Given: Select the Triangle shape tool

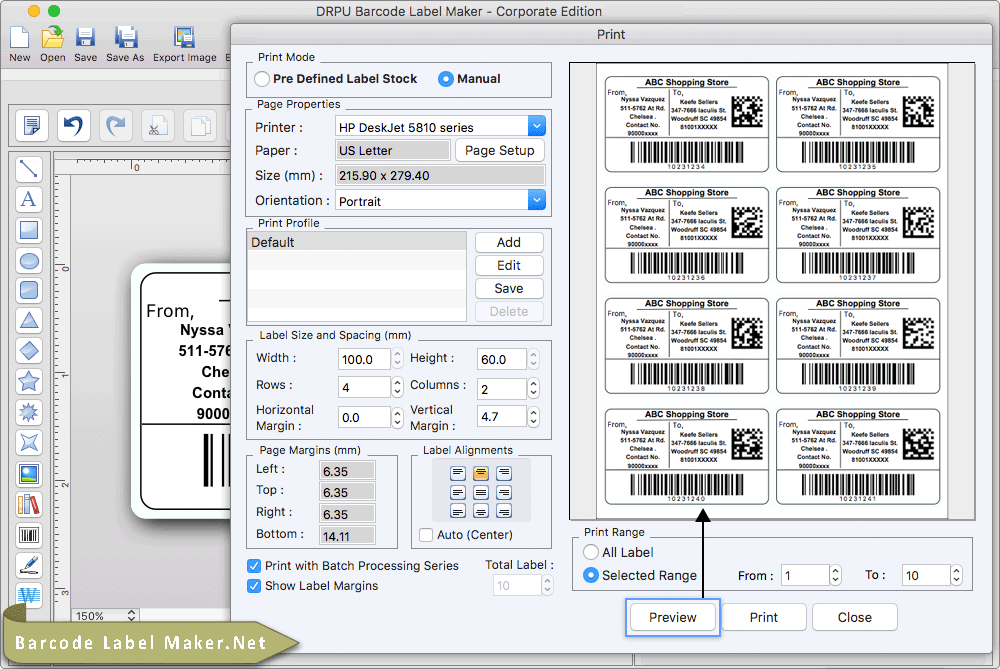Looking at the screenshot, I should 29,321.
